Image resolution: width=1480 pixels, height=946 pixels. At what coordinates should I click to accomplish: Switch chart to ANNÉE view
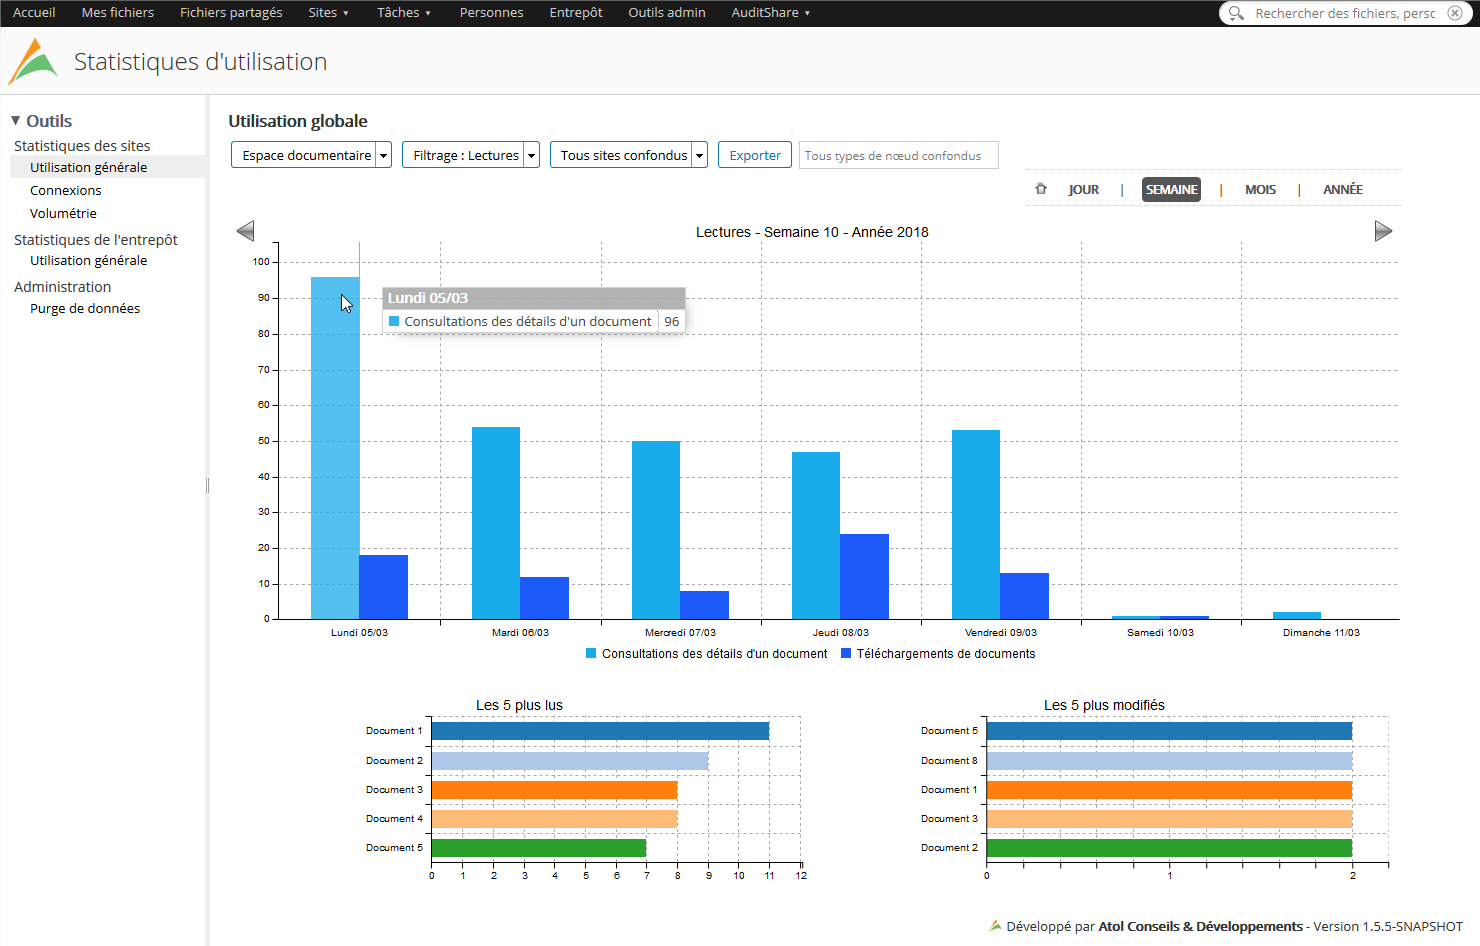[1342, 189]
